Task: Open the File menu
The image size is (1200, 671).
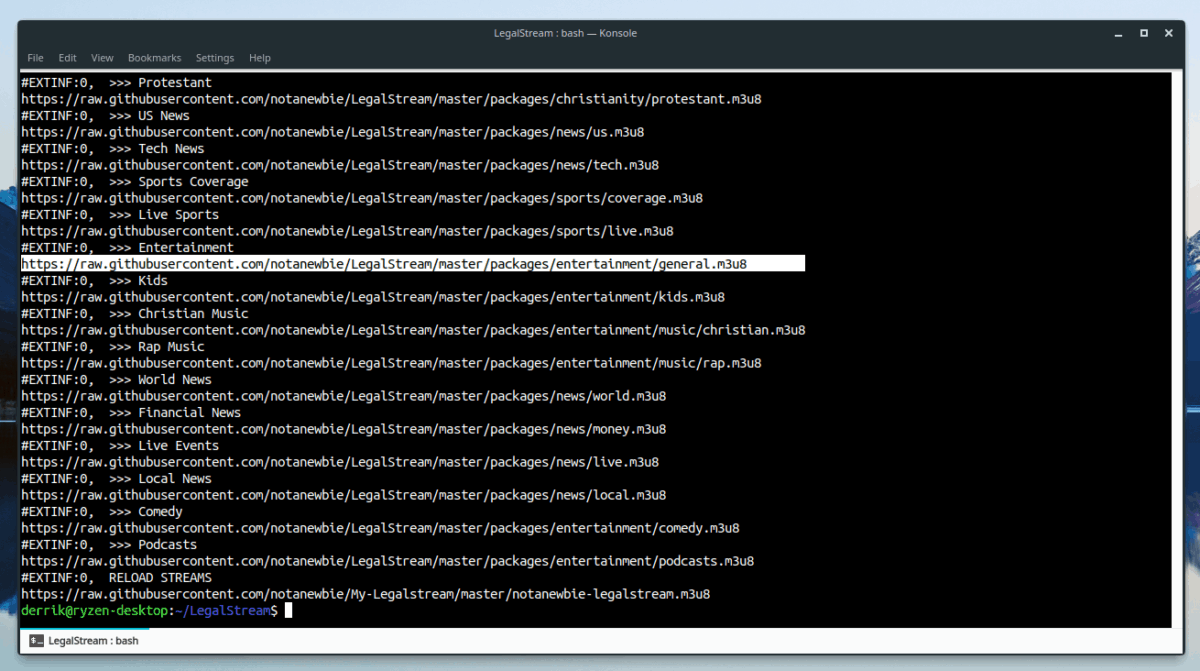Action: pos(35,57)
